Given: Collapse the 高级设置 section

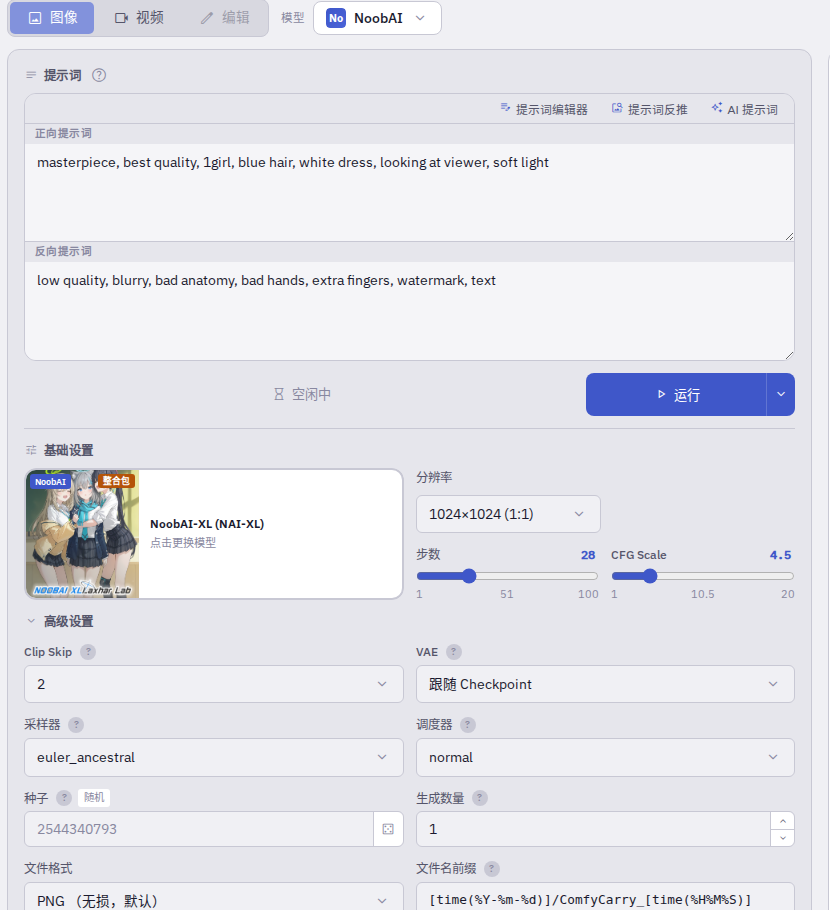Looking at the screenshot, I should pos(59,622).
